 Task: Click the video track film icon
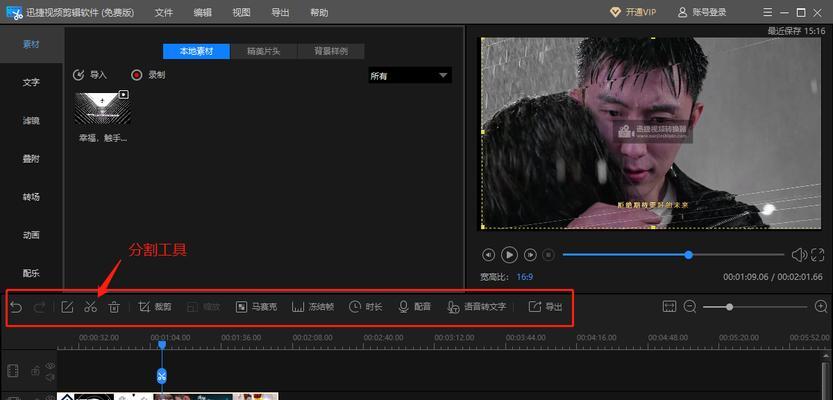click(14, 371)
